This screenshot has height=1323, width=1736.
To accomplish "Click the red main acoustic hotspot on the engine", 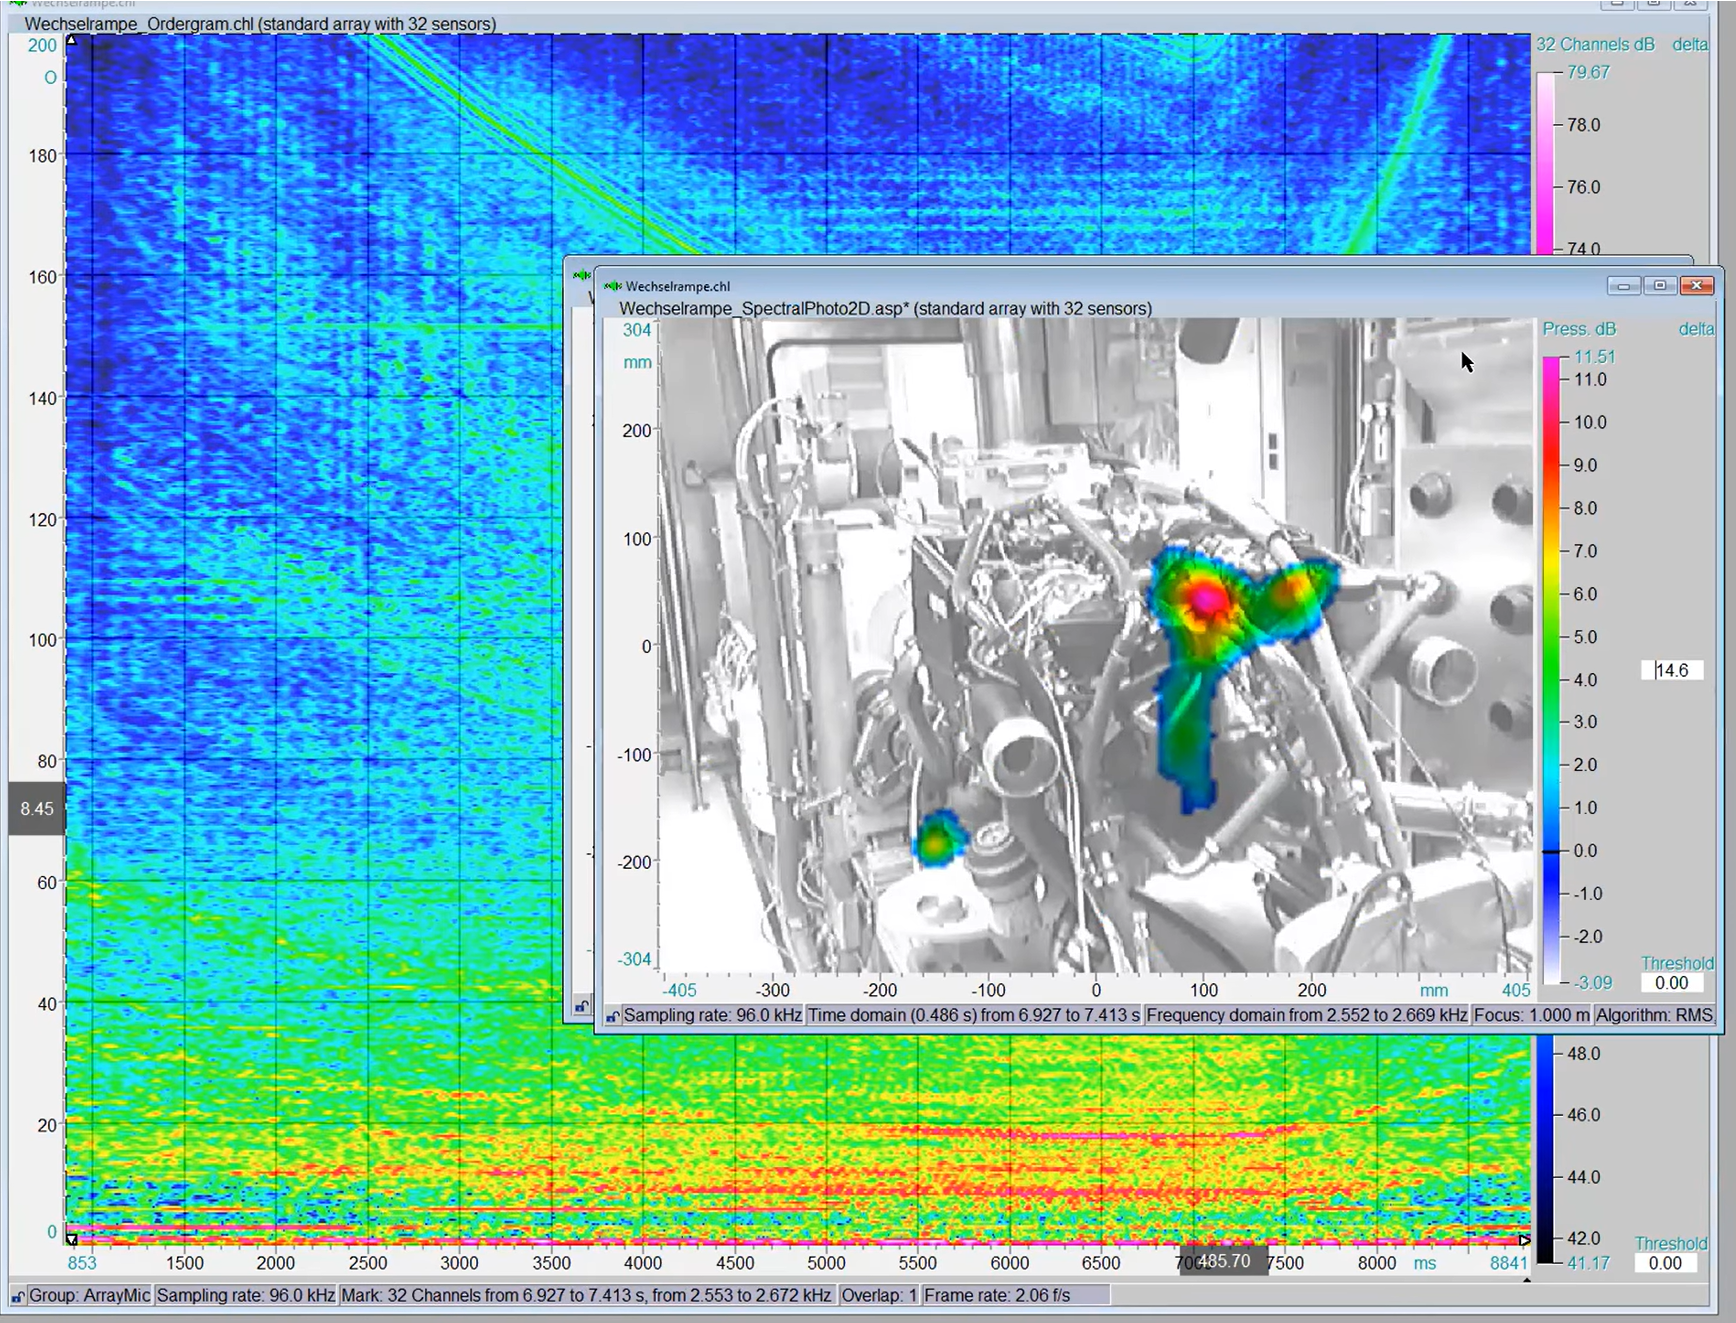I will click(x=1206, y=598).
